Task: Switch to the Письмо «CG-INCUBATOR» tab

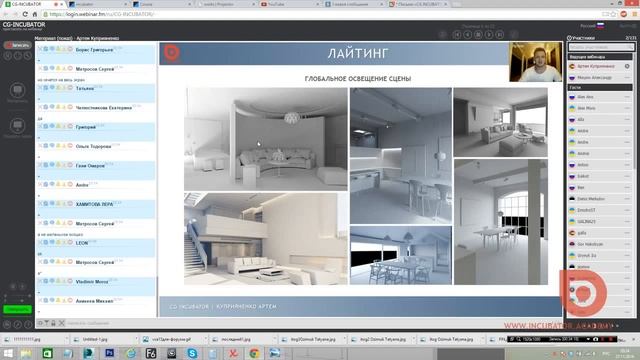Action: pos(417,4)
